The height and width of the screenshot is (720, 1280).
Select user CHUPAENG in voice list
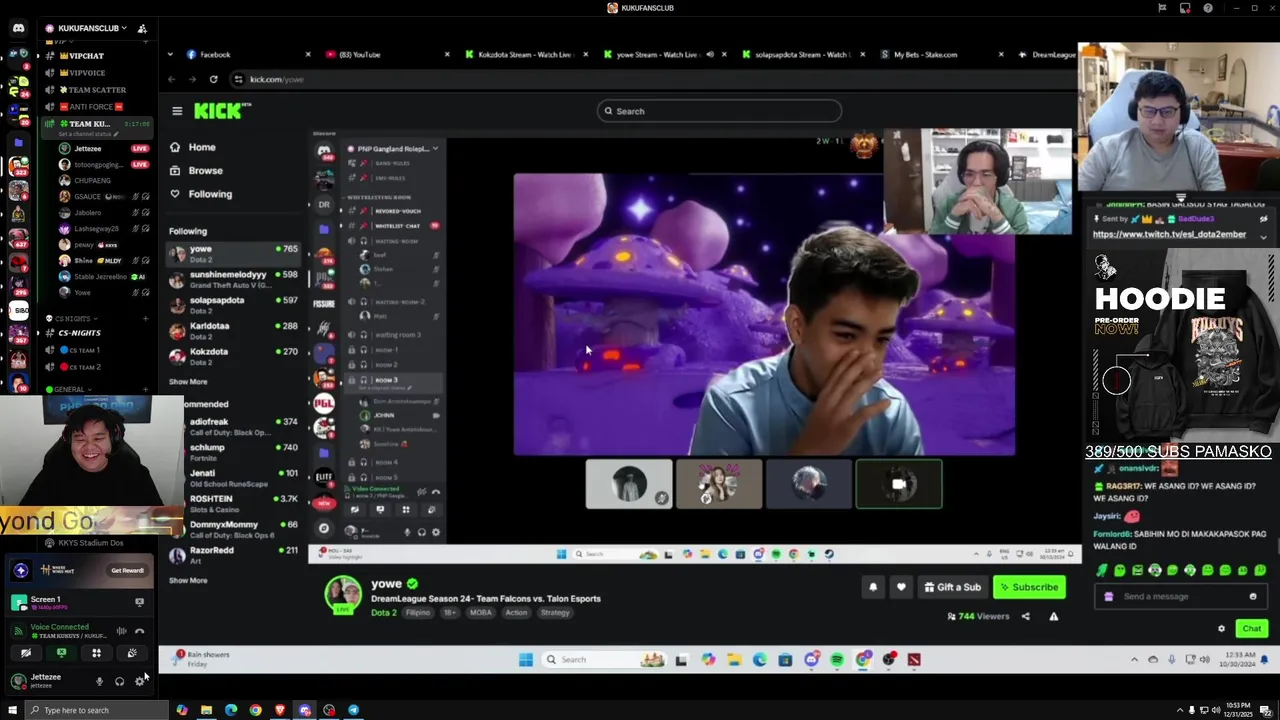tap(103, 180)
